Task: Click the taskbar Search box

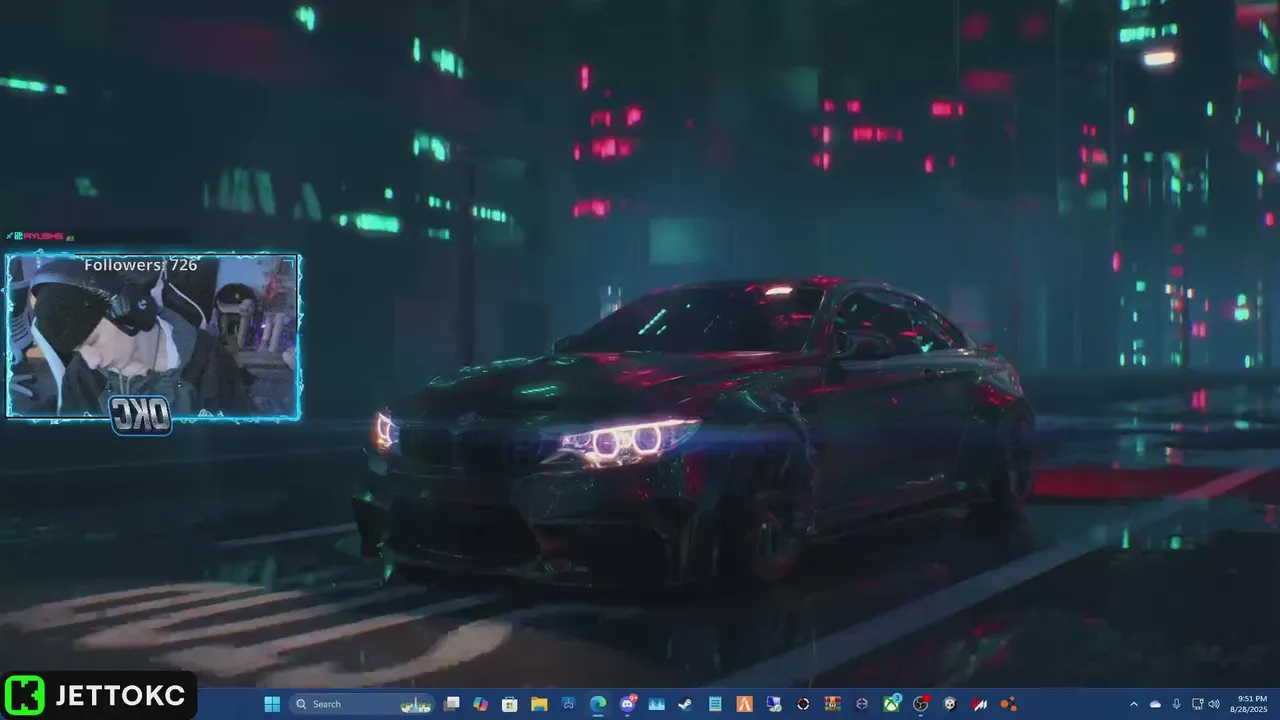Action: click(361, 704)
